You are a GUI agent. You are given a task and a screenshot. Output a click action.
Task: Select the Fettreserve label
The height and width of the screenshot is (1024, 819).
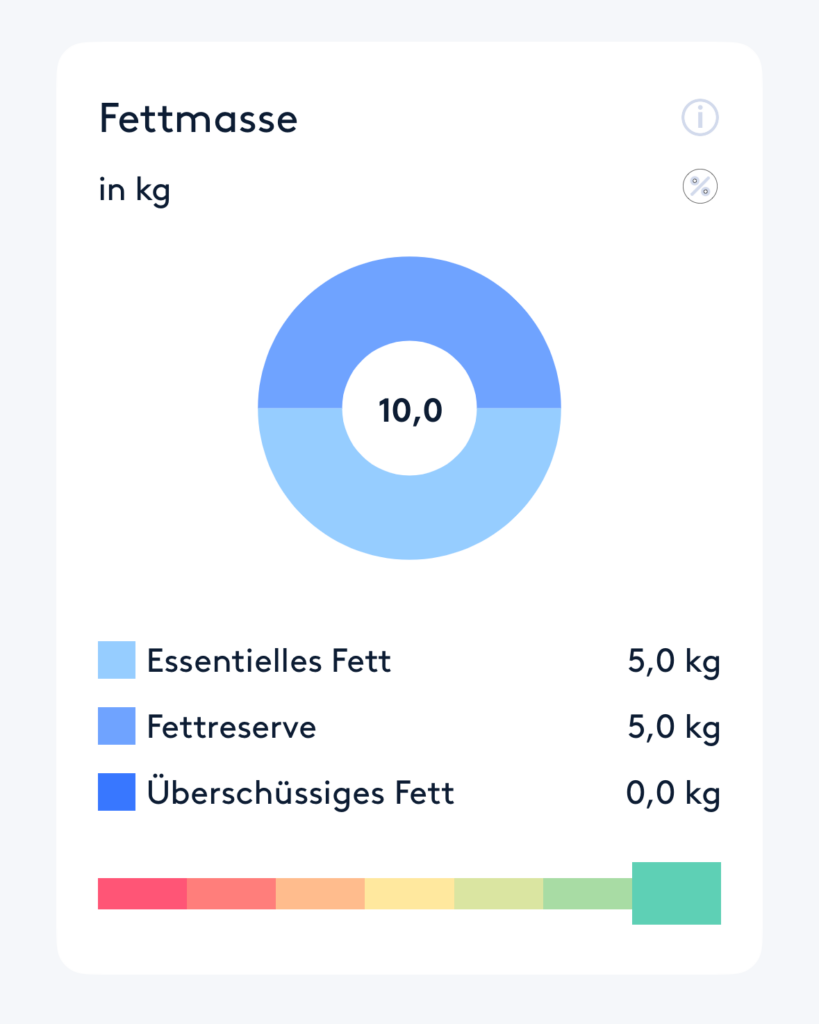pos(231,727)
